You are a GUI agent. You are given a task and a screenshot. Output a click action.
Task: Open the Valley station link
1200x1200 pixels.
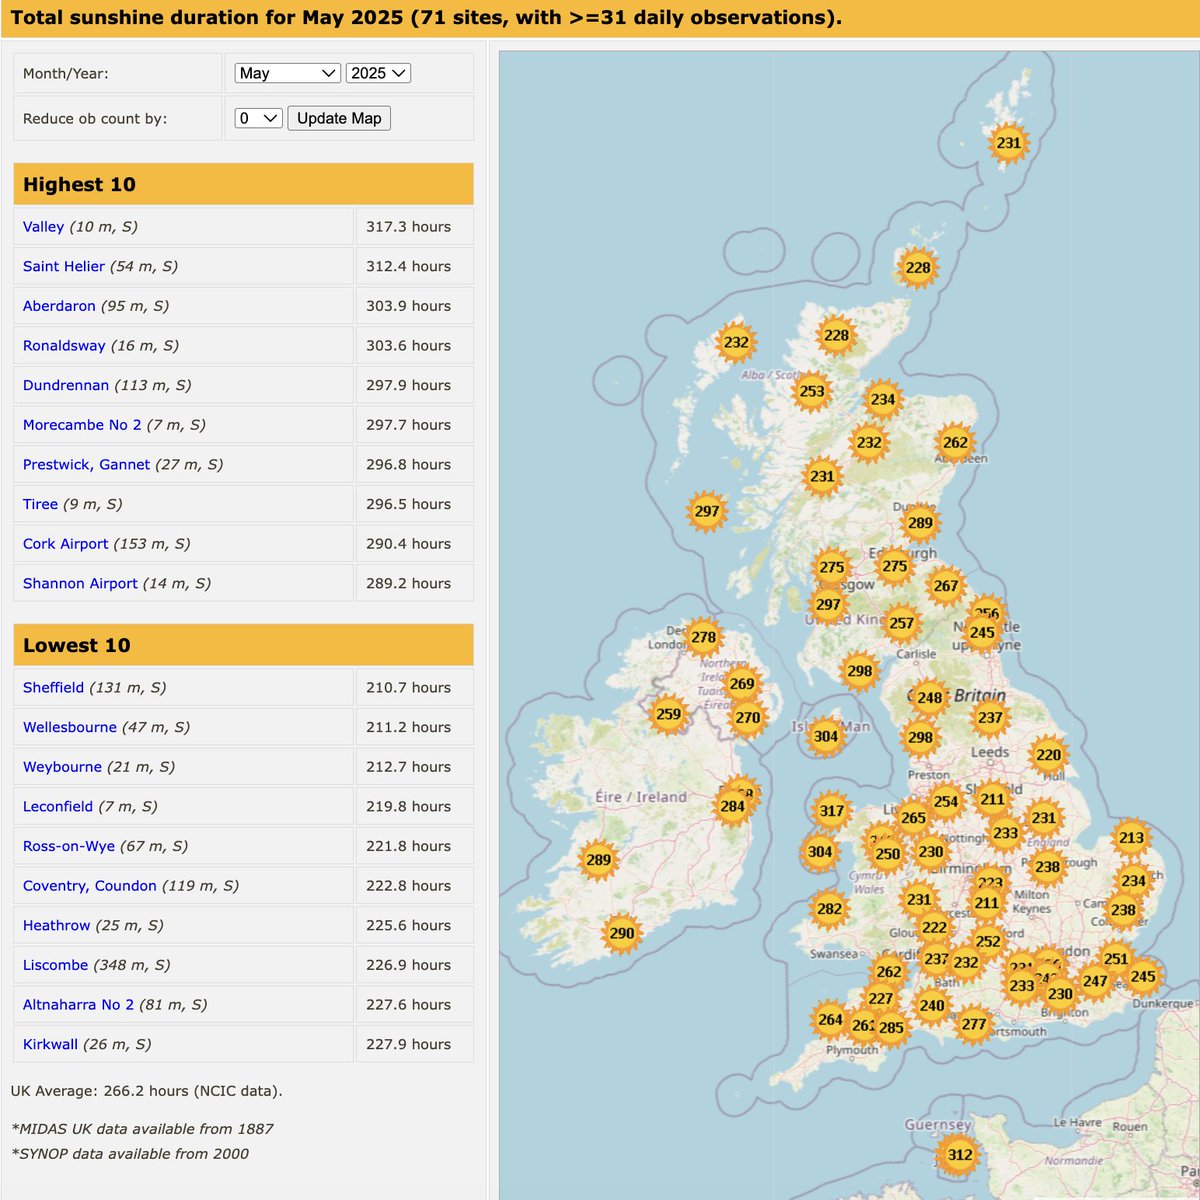43,227
